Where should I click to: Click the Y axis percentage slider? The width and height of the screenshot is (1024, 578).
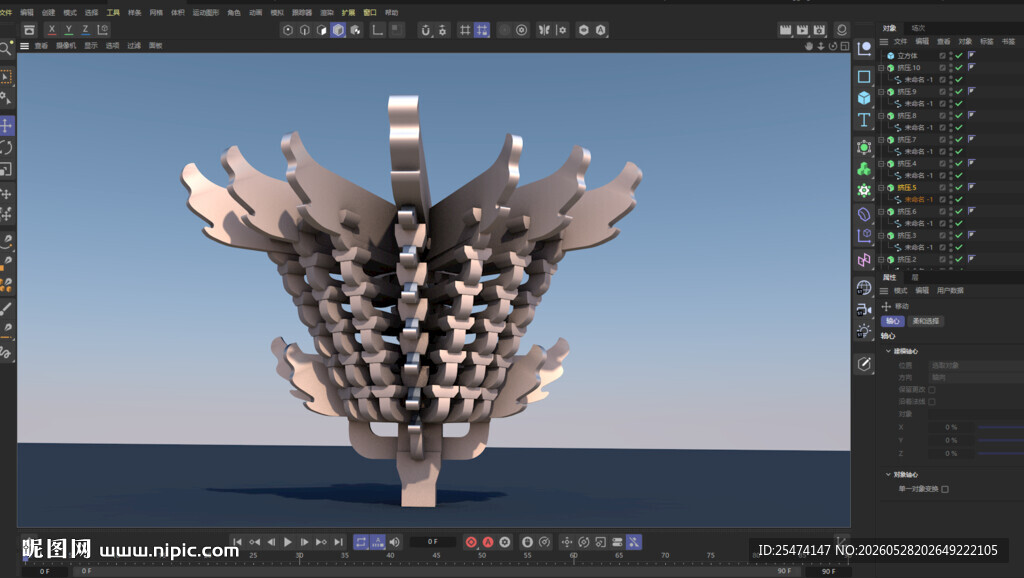(x=1000, y=440)
